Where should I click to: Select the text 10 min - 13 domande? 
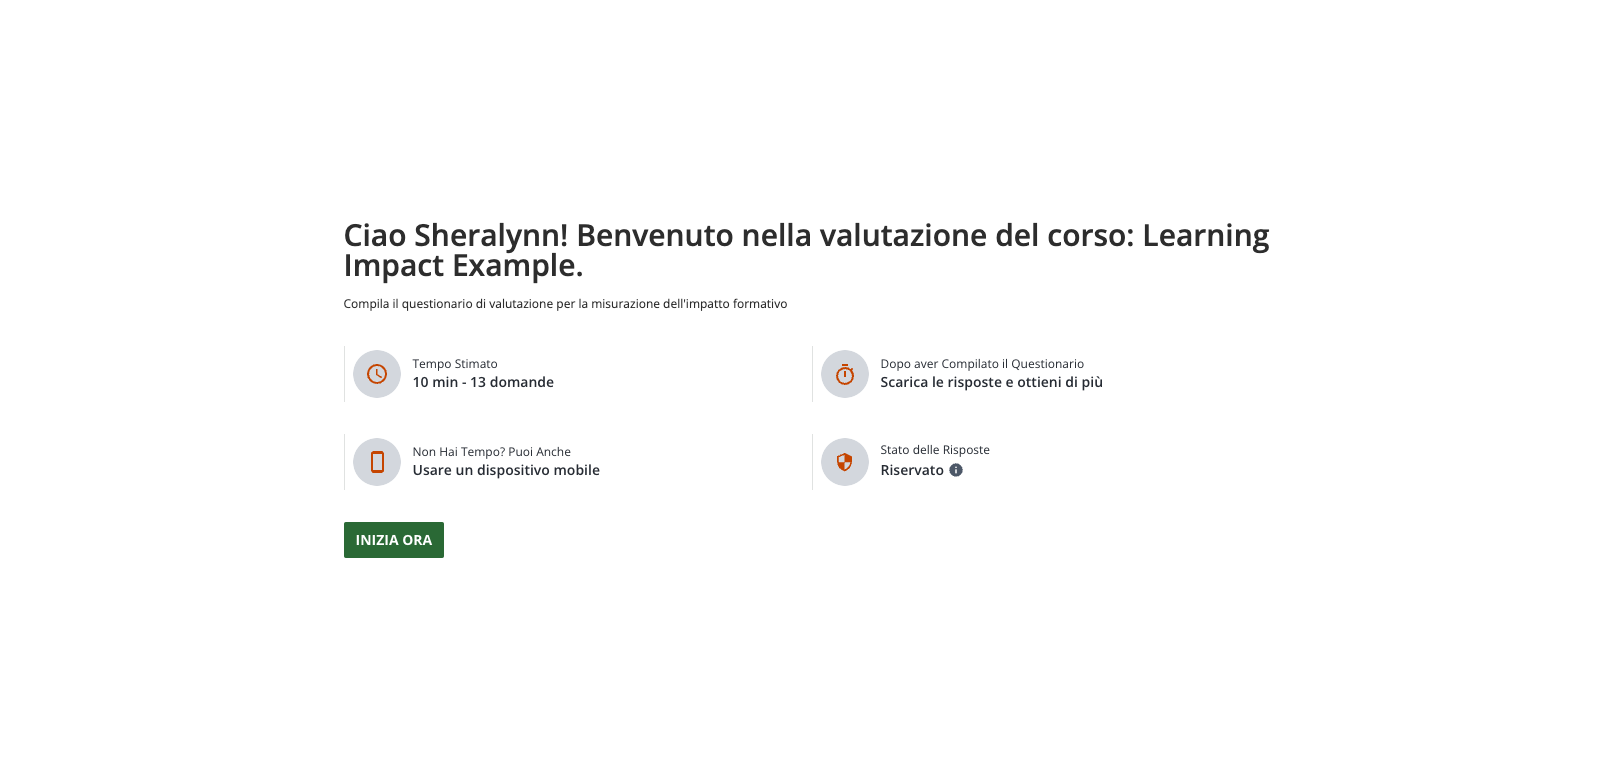pyautogui.click(x=484, y=382)
